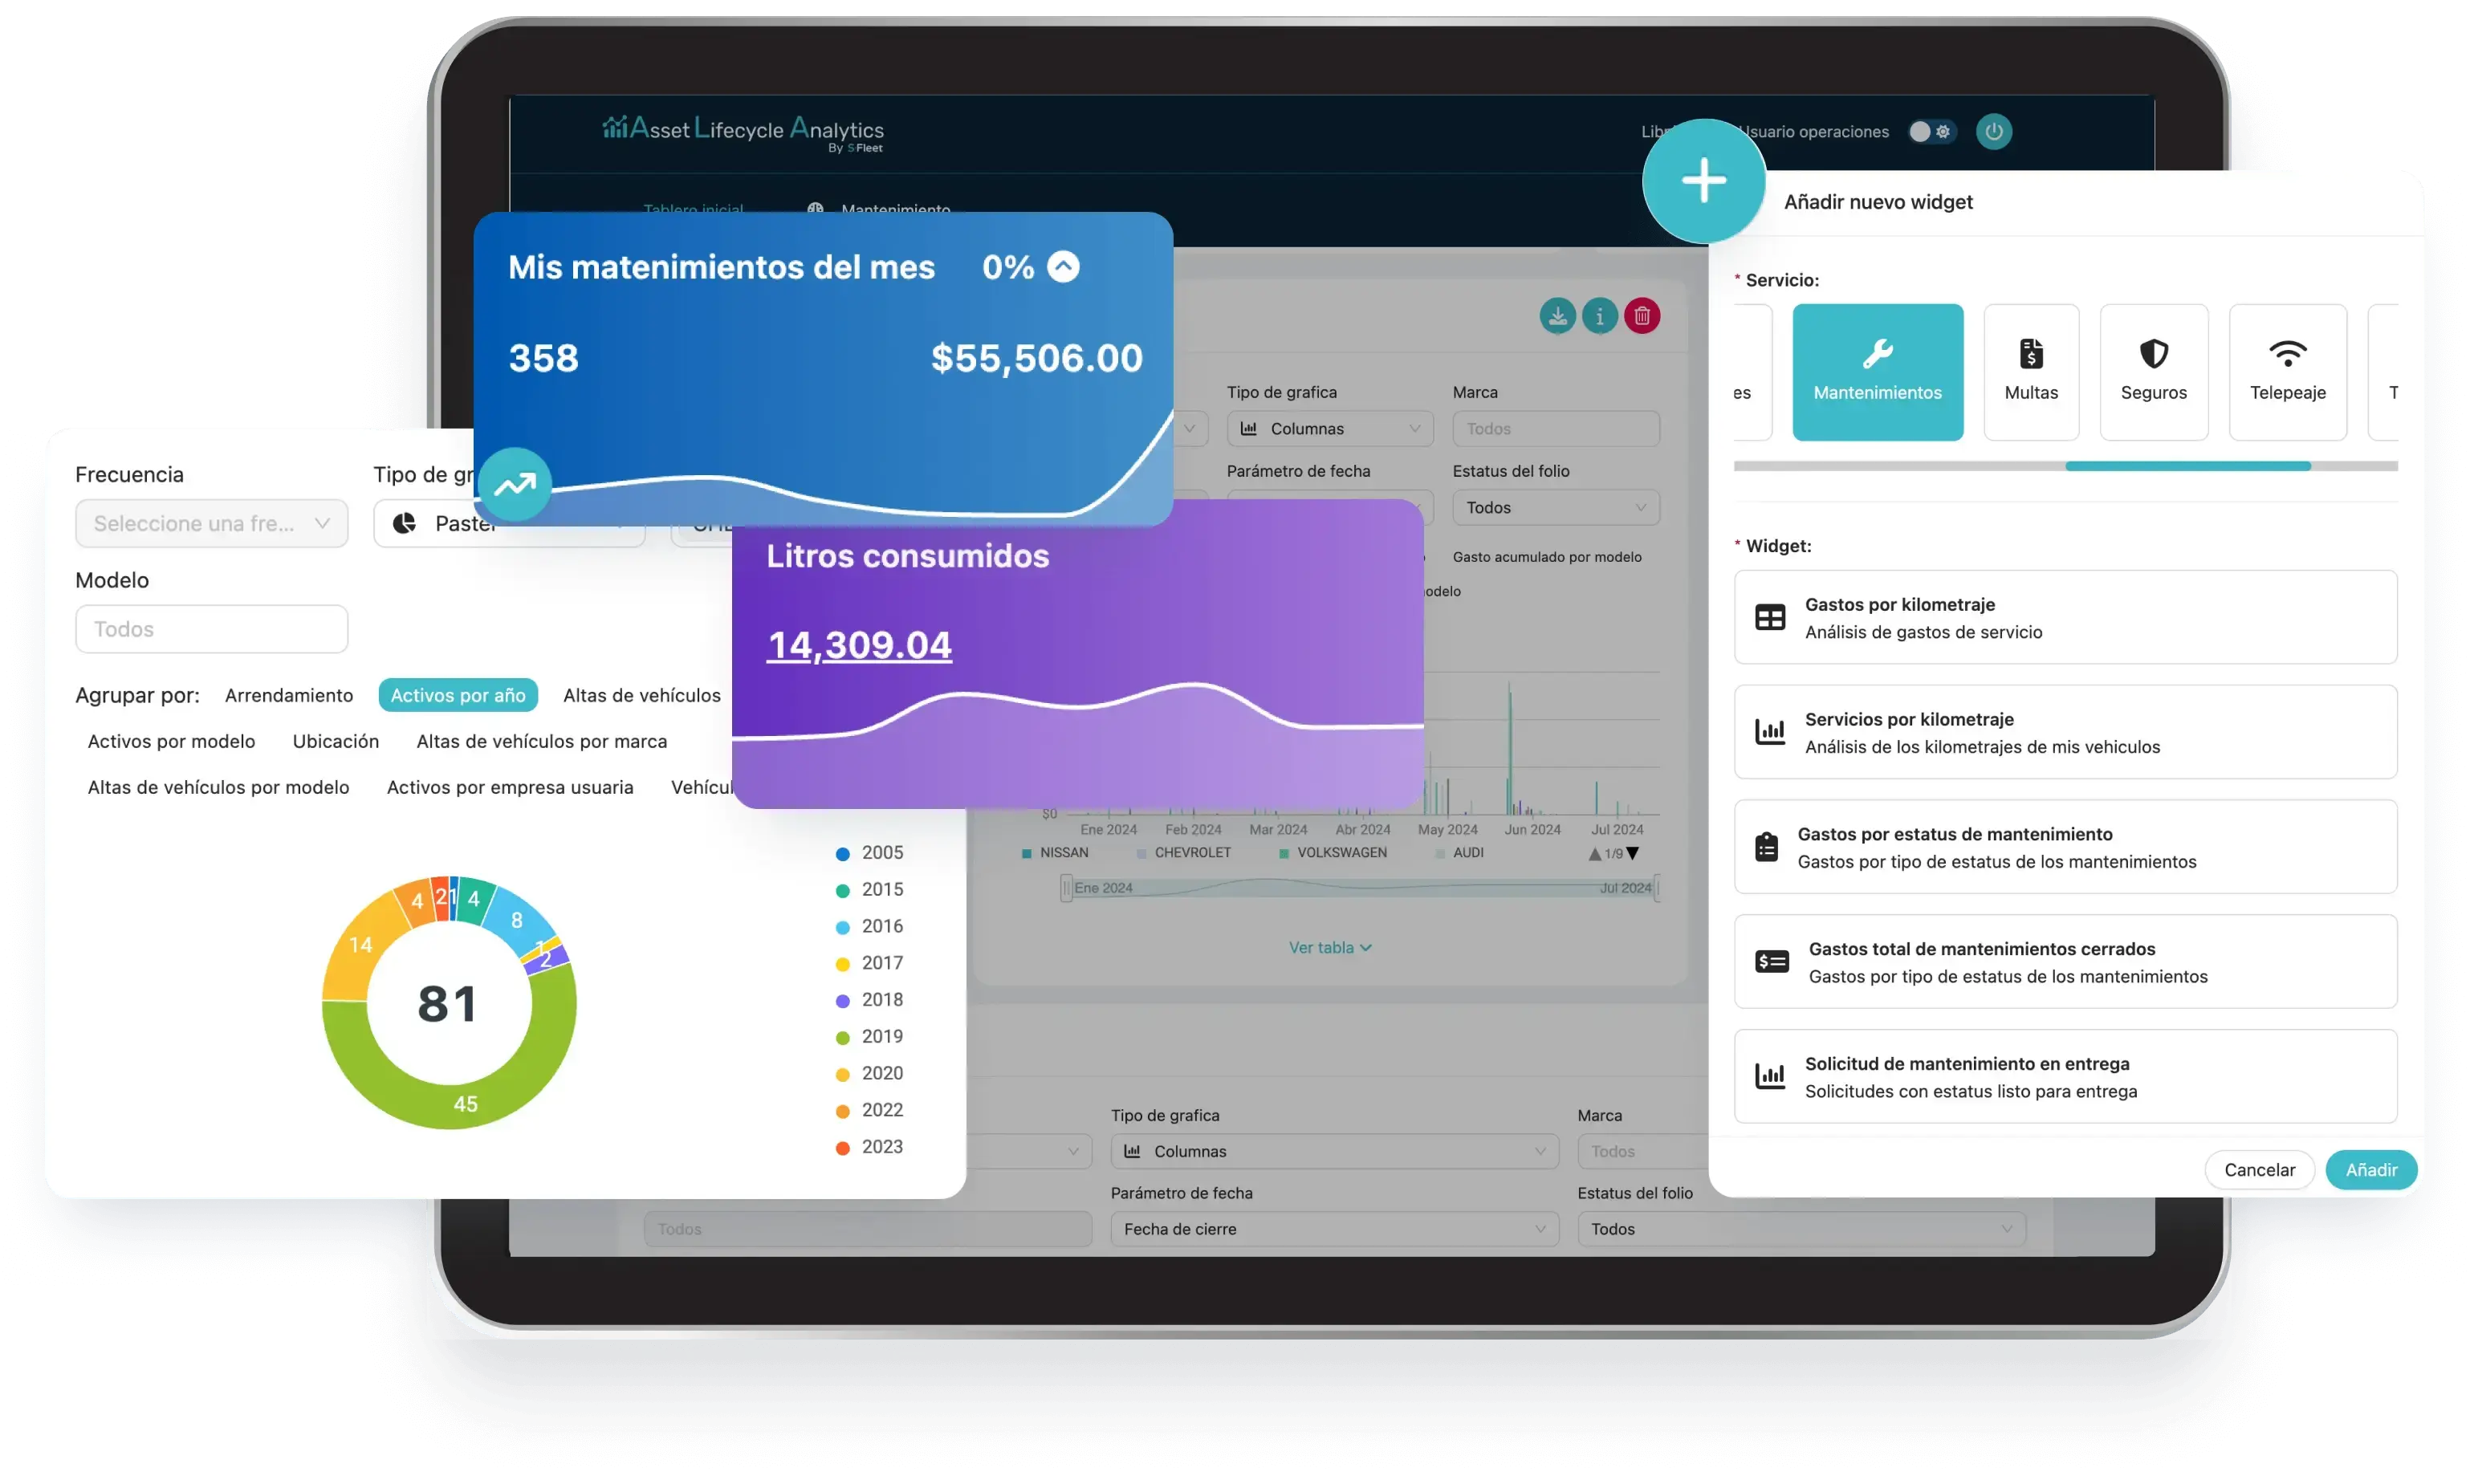Choose Gastos total de mantenimientos cerrados option
This screenshot has width=2470, height=1484.
tap(2065, 962)
